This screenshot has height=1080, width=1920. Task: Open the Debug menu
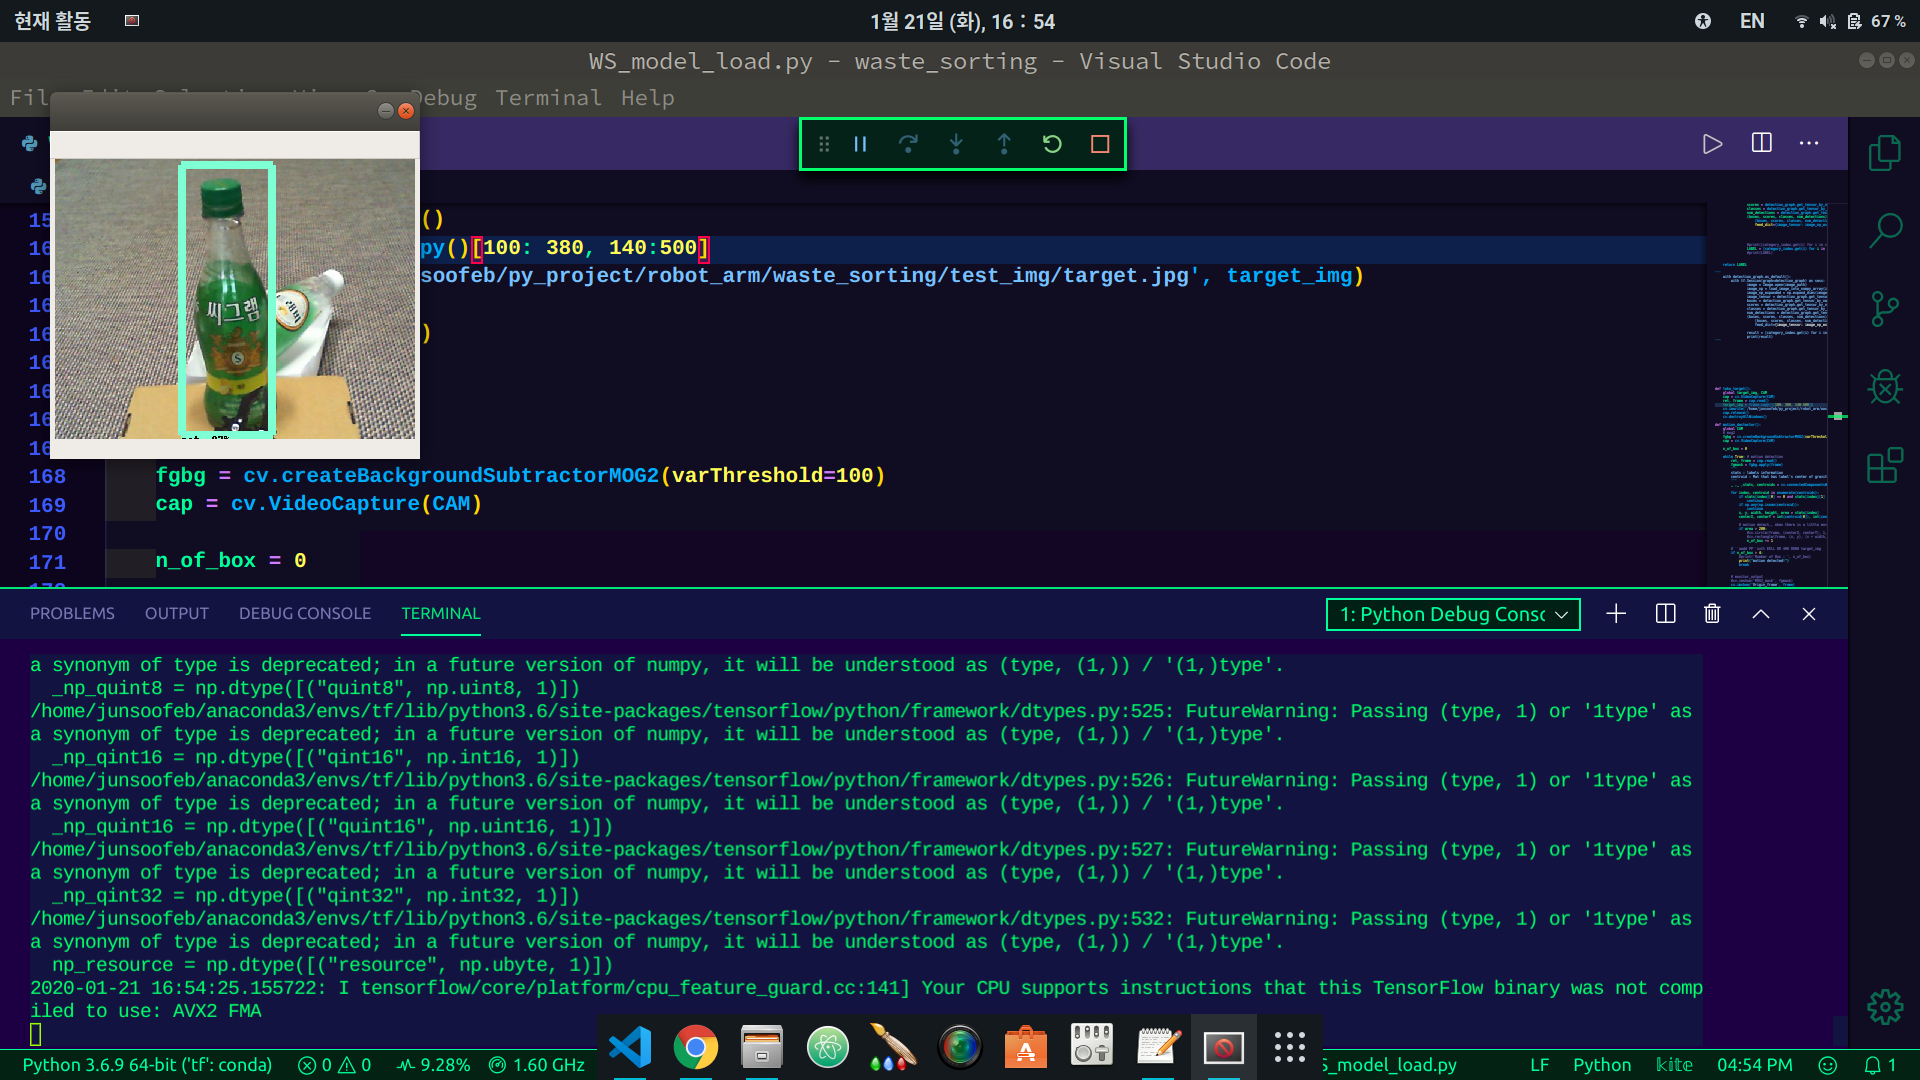[x=444, y=98]
